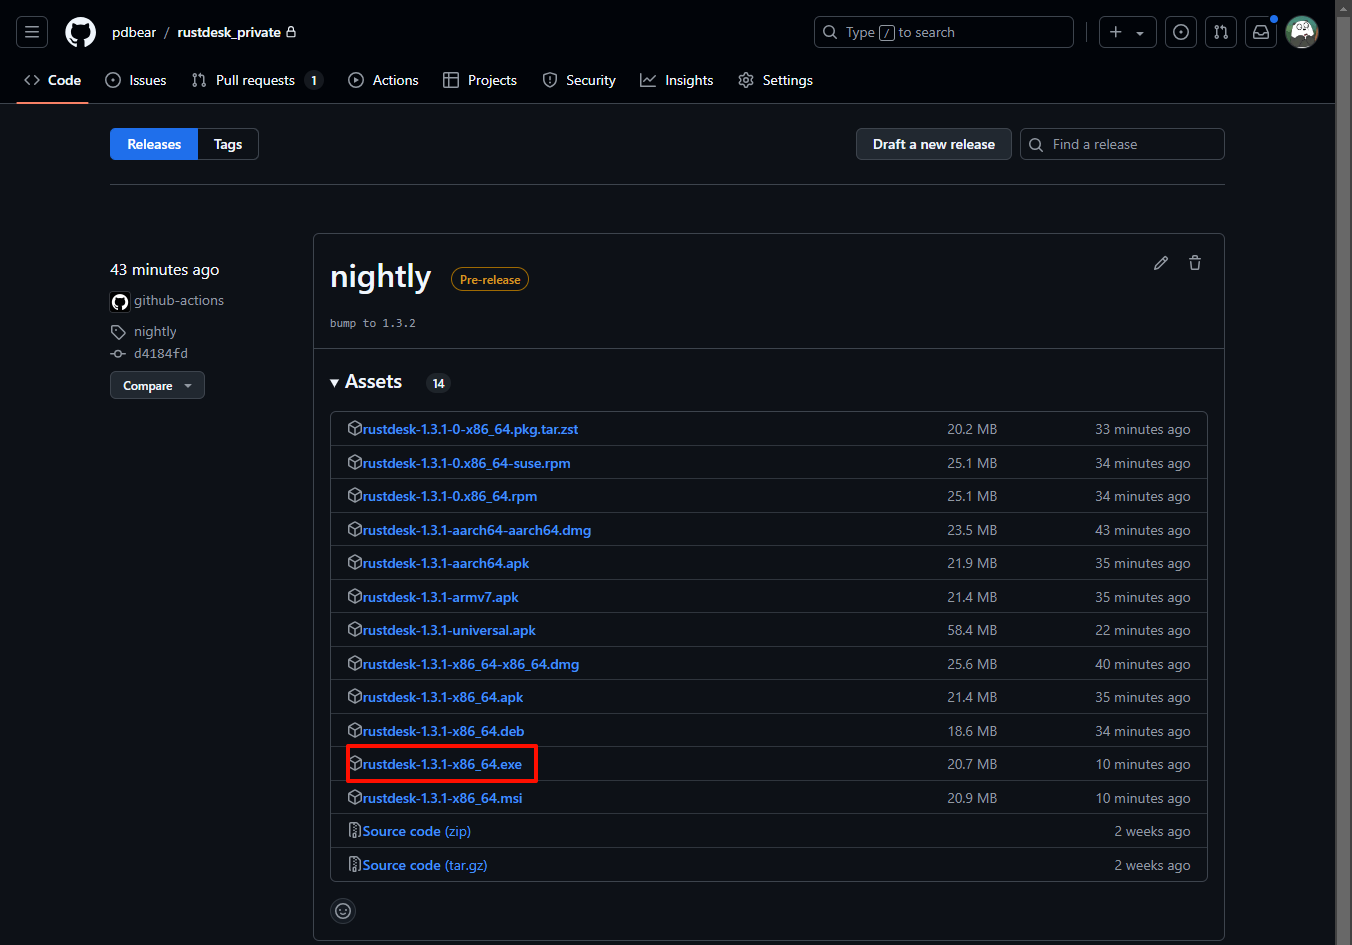Download rustdesk-1.3.1-0.x86_64-suse.rpm

[x=466, y=463]
